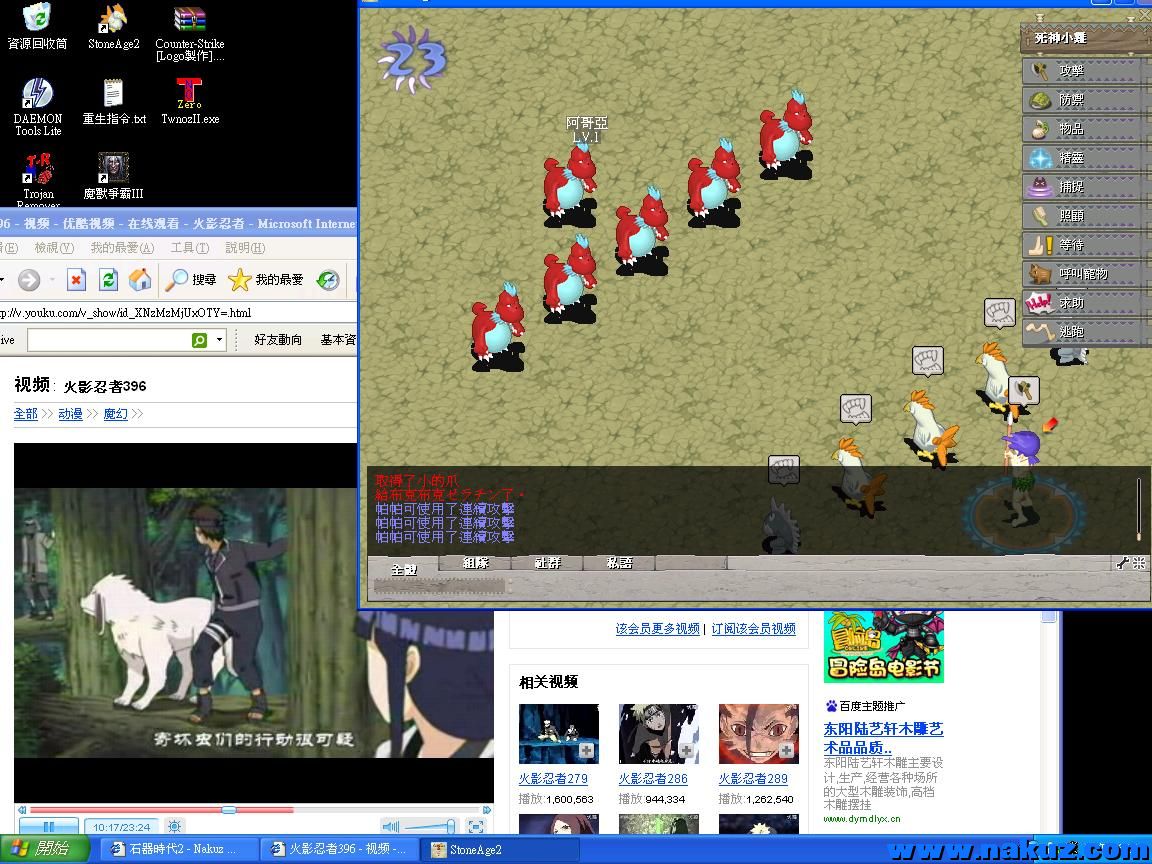Open the 魔獸爭霸III desktop shortcut
The image size is (1152, 864).
pos(113,176)
